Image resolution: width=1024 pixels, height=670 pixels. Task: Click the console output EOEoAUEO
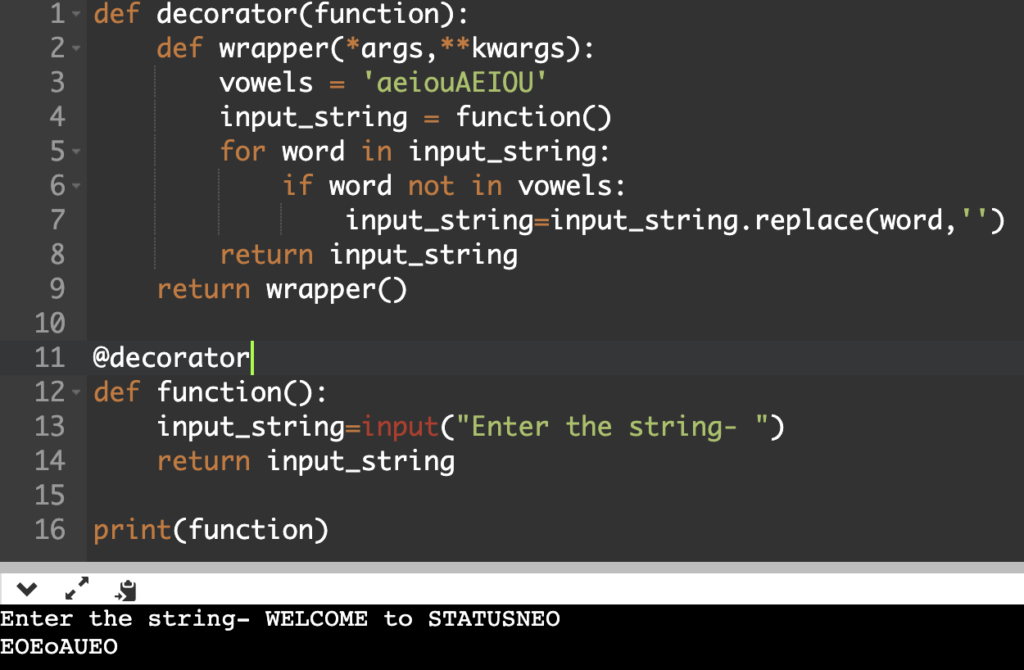tap(59, 647)
